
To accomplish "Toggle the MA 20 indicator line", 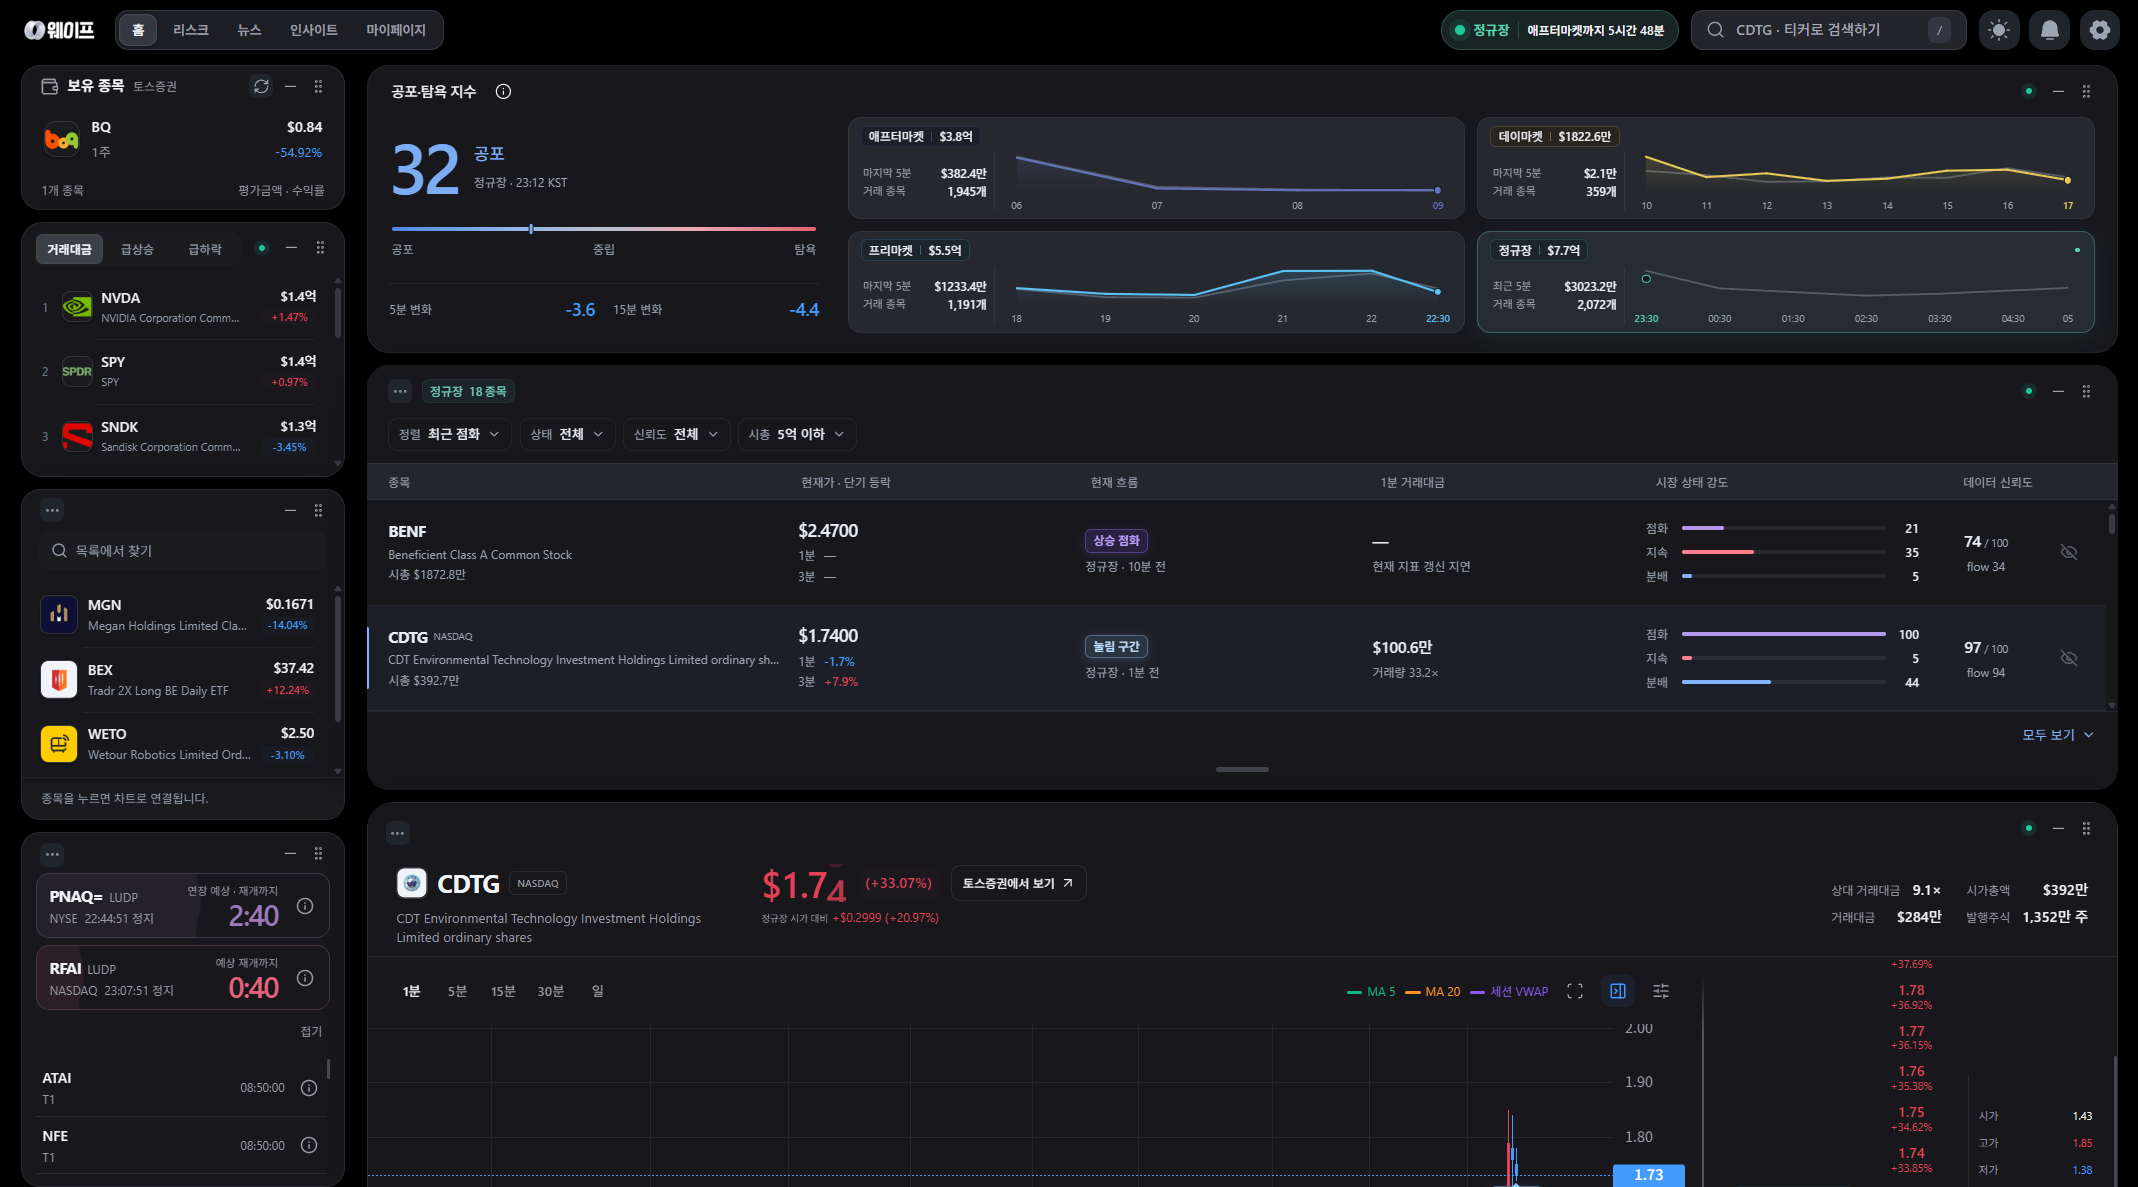I will click(x=1433, y=992).
